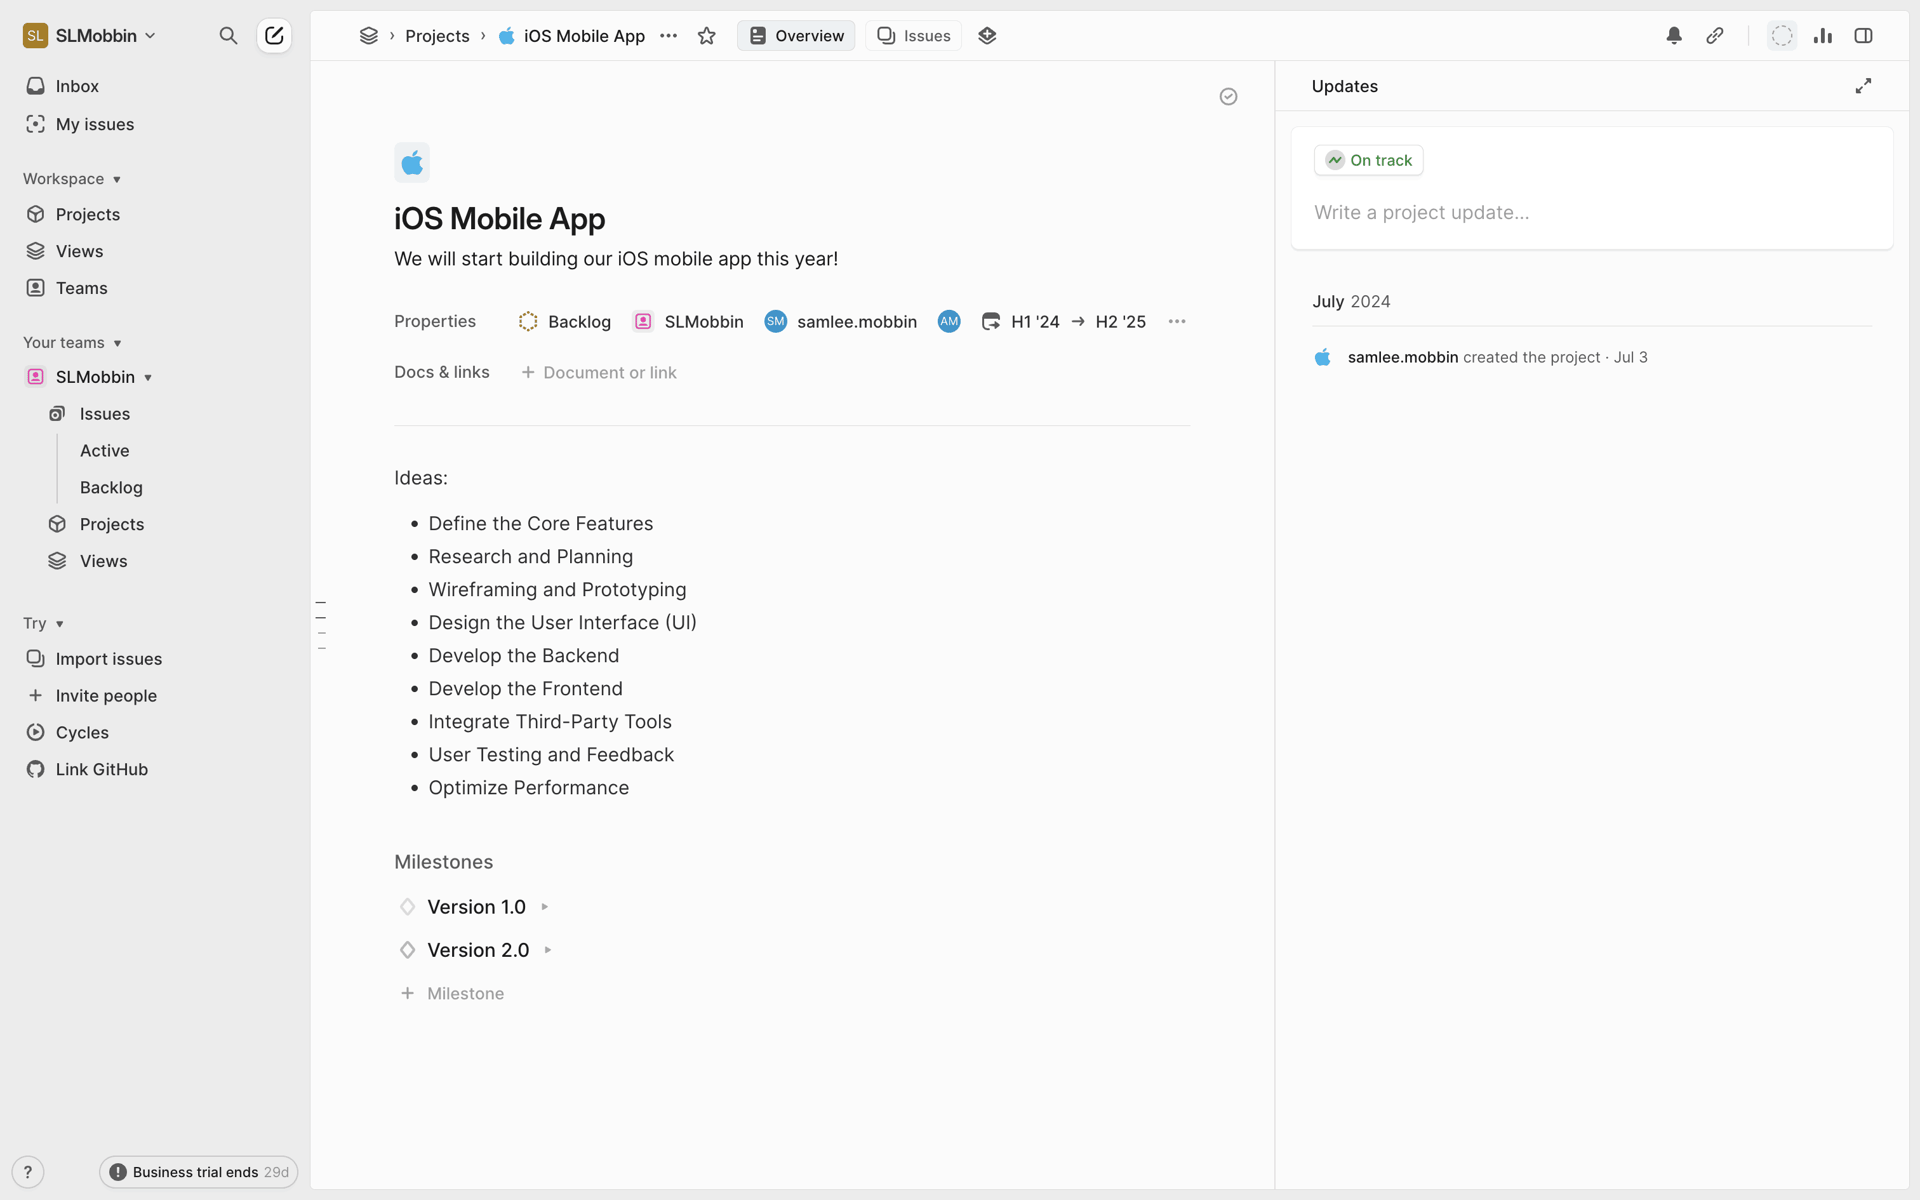Click the compose new issue icon
This screenshot has width=1920, height=1200.
[274, 36]
